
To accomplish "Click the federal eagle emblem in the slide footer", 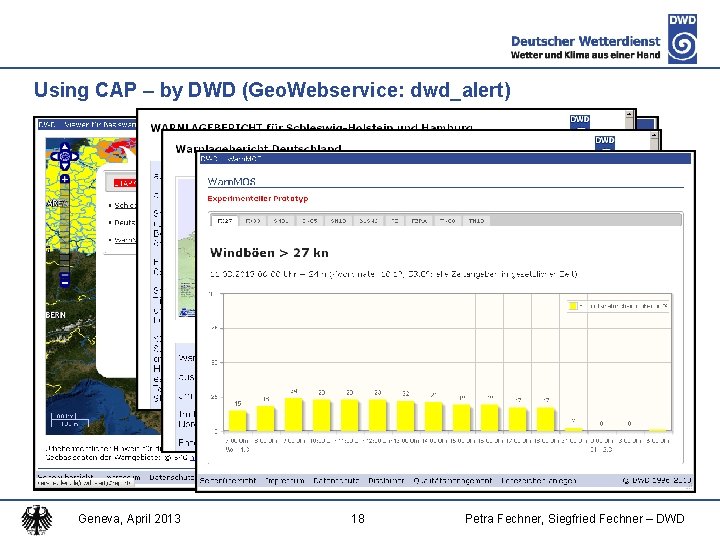I will point(37,520).
